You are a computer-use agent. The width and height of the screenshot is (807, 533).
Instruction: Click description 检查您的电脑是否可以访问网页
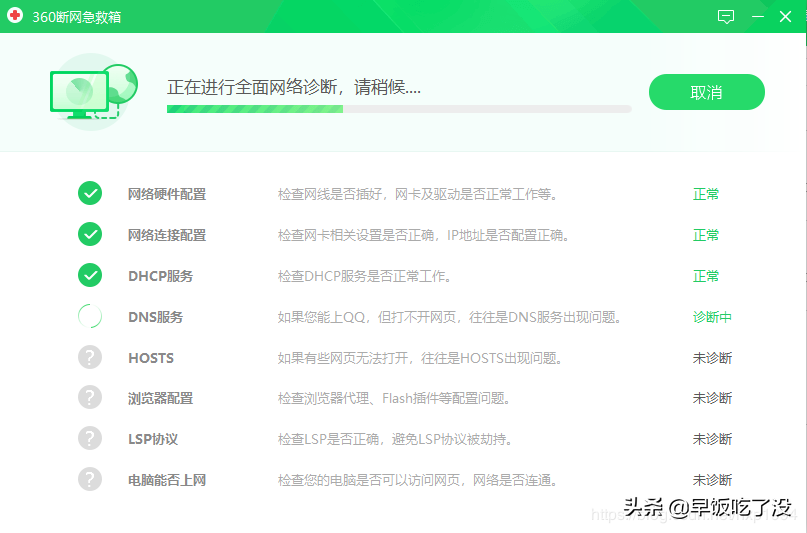(417, 480)
